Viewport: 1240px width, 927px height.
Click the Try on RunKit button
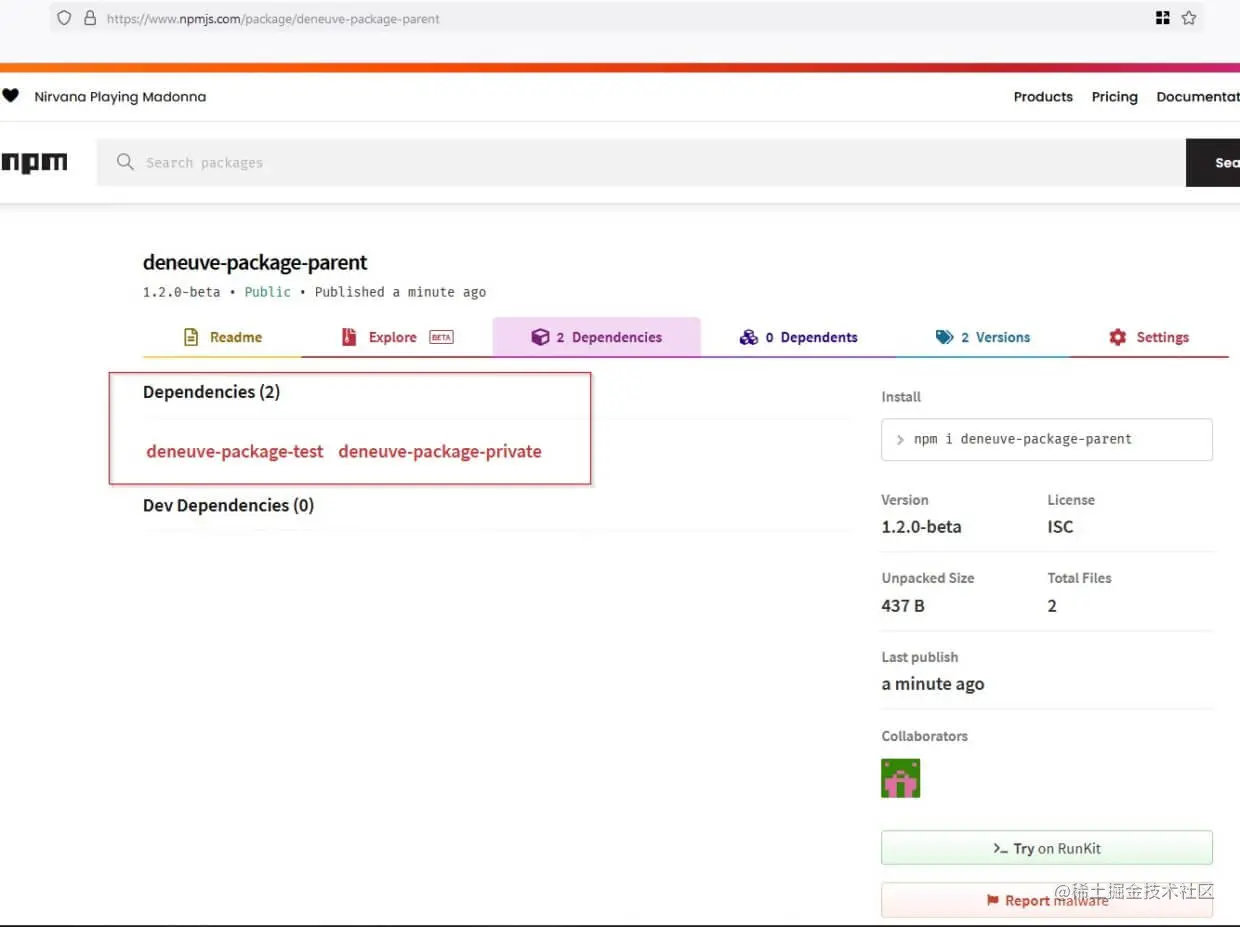pyautogui.click(x=1046, y=848)
